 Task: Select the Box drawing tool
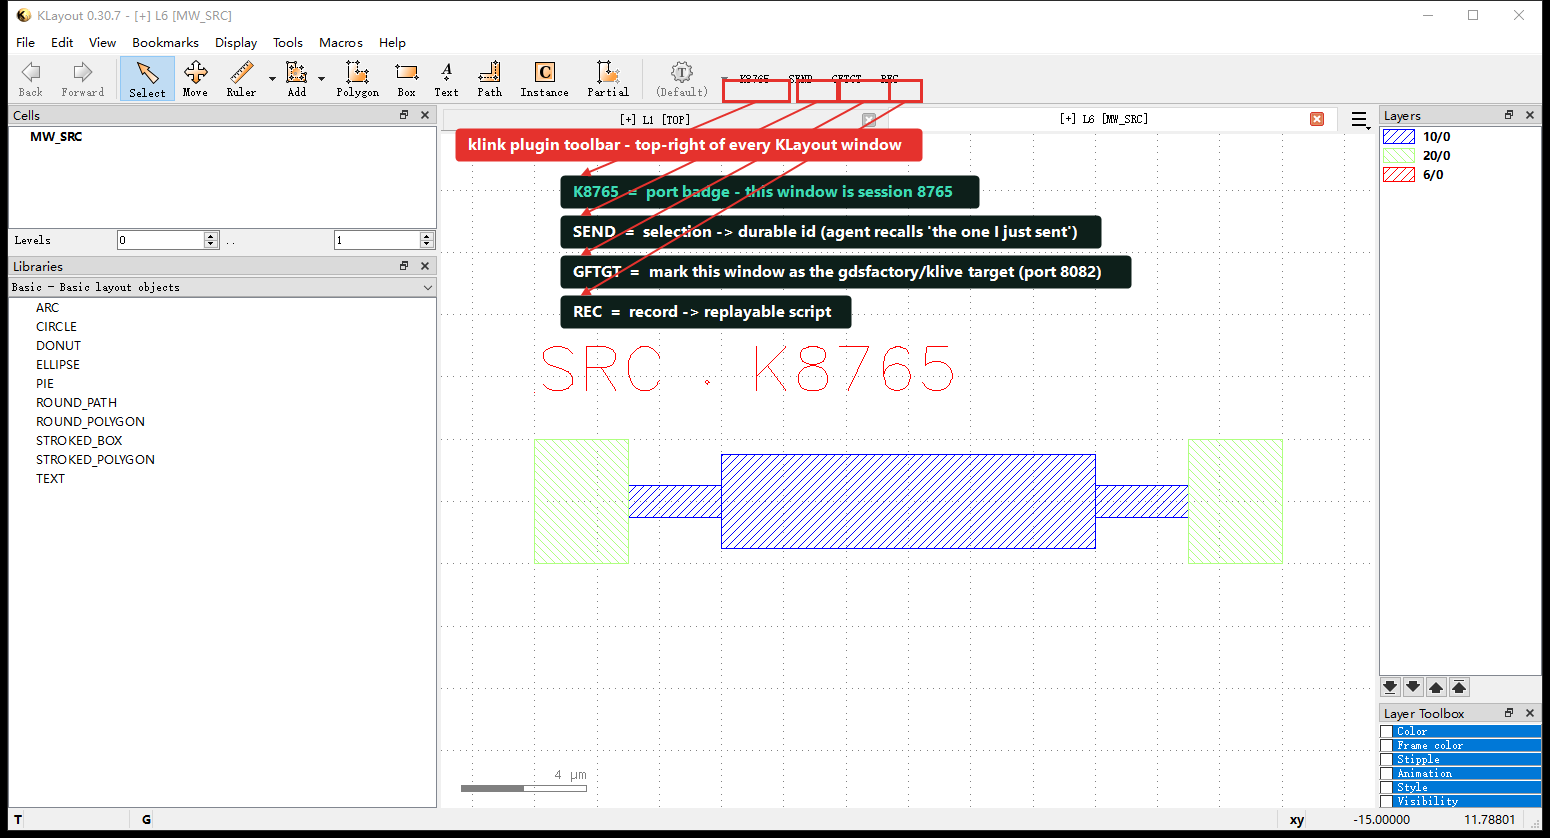click(406, 79)
